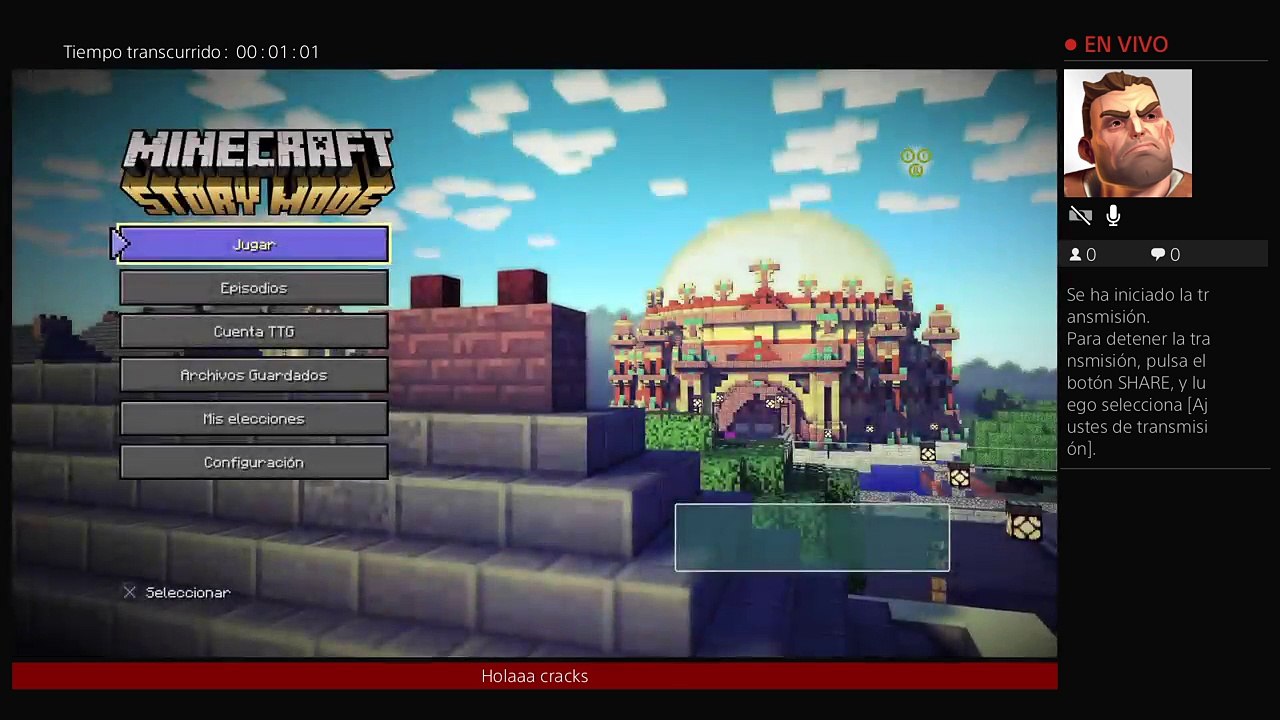Toggle the crossed-out camera icon

[1080, 215]
